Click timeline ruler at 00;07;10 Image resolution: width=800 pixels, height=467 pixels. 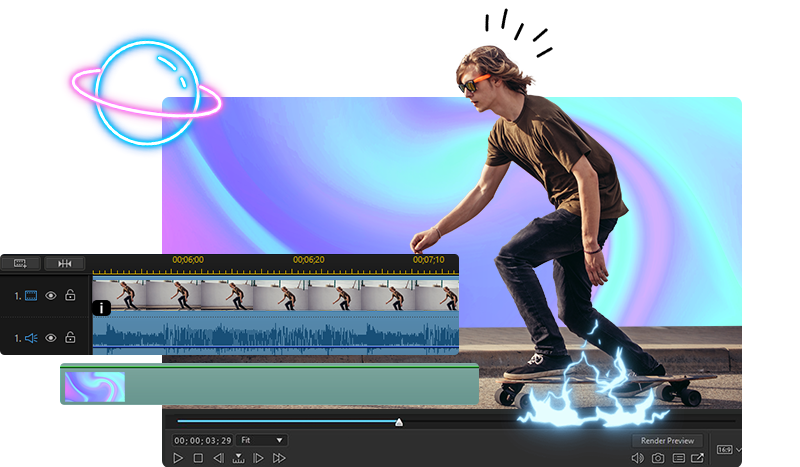click(x=429, y=260)
